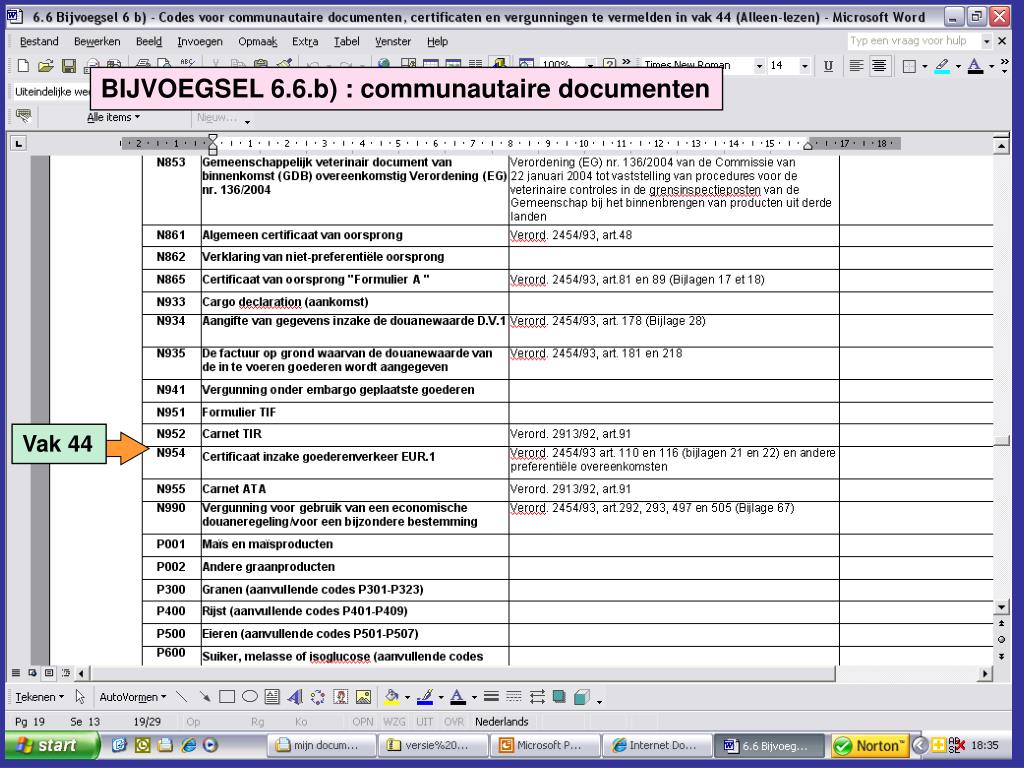
Task: Toggle left text alignment
Action: click(x=856, y=65)
